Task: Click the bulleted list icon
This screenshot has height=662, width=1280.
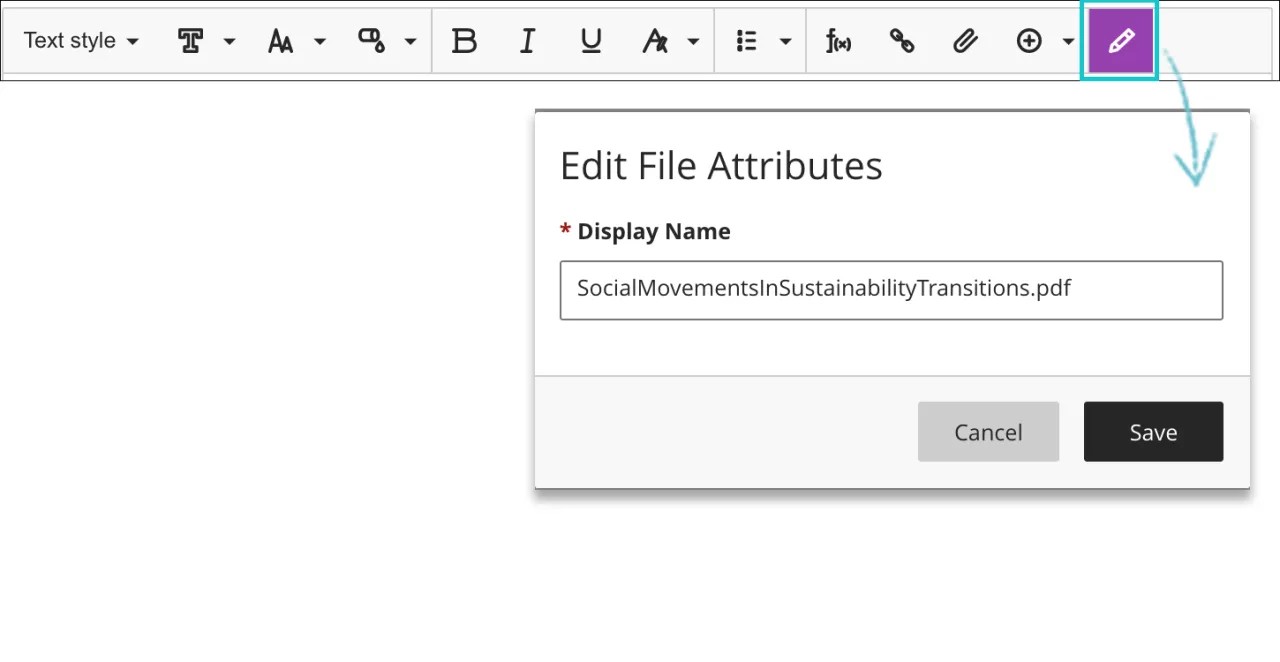Action: tap(747, 41)
